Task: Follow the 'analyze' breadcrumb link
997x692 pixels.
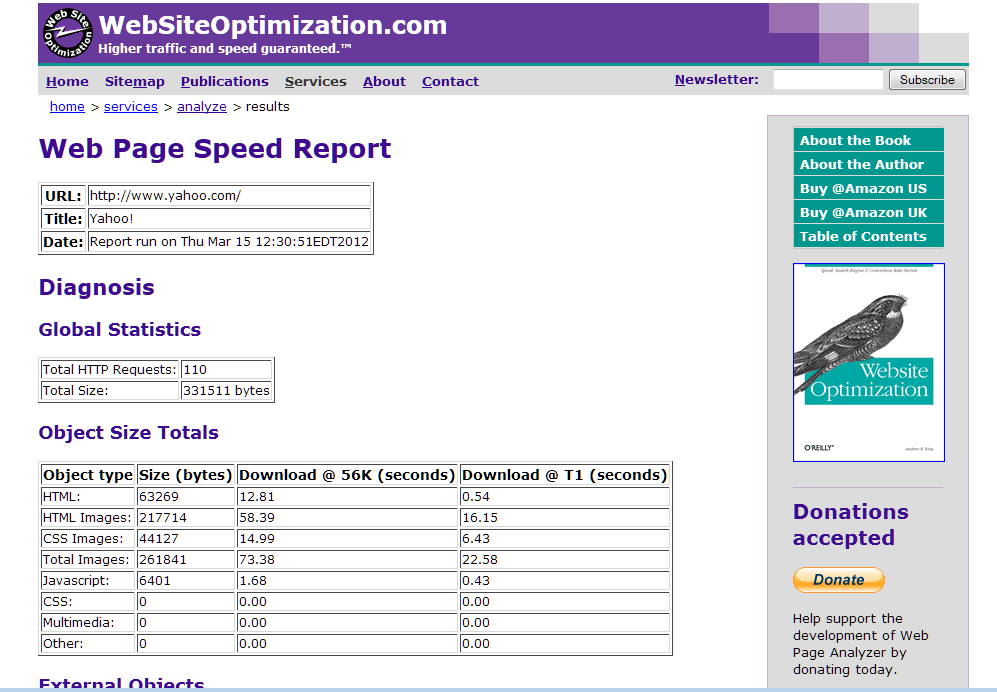Action: point(202,106)
